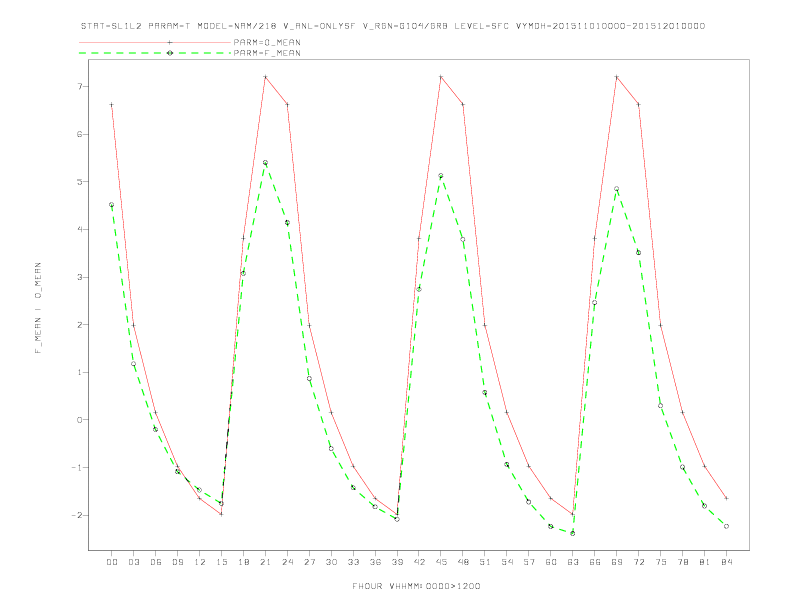This screenshot has height=612, width=792.
Task: Click the red solid line sample in legend
Action: point(155,42)
